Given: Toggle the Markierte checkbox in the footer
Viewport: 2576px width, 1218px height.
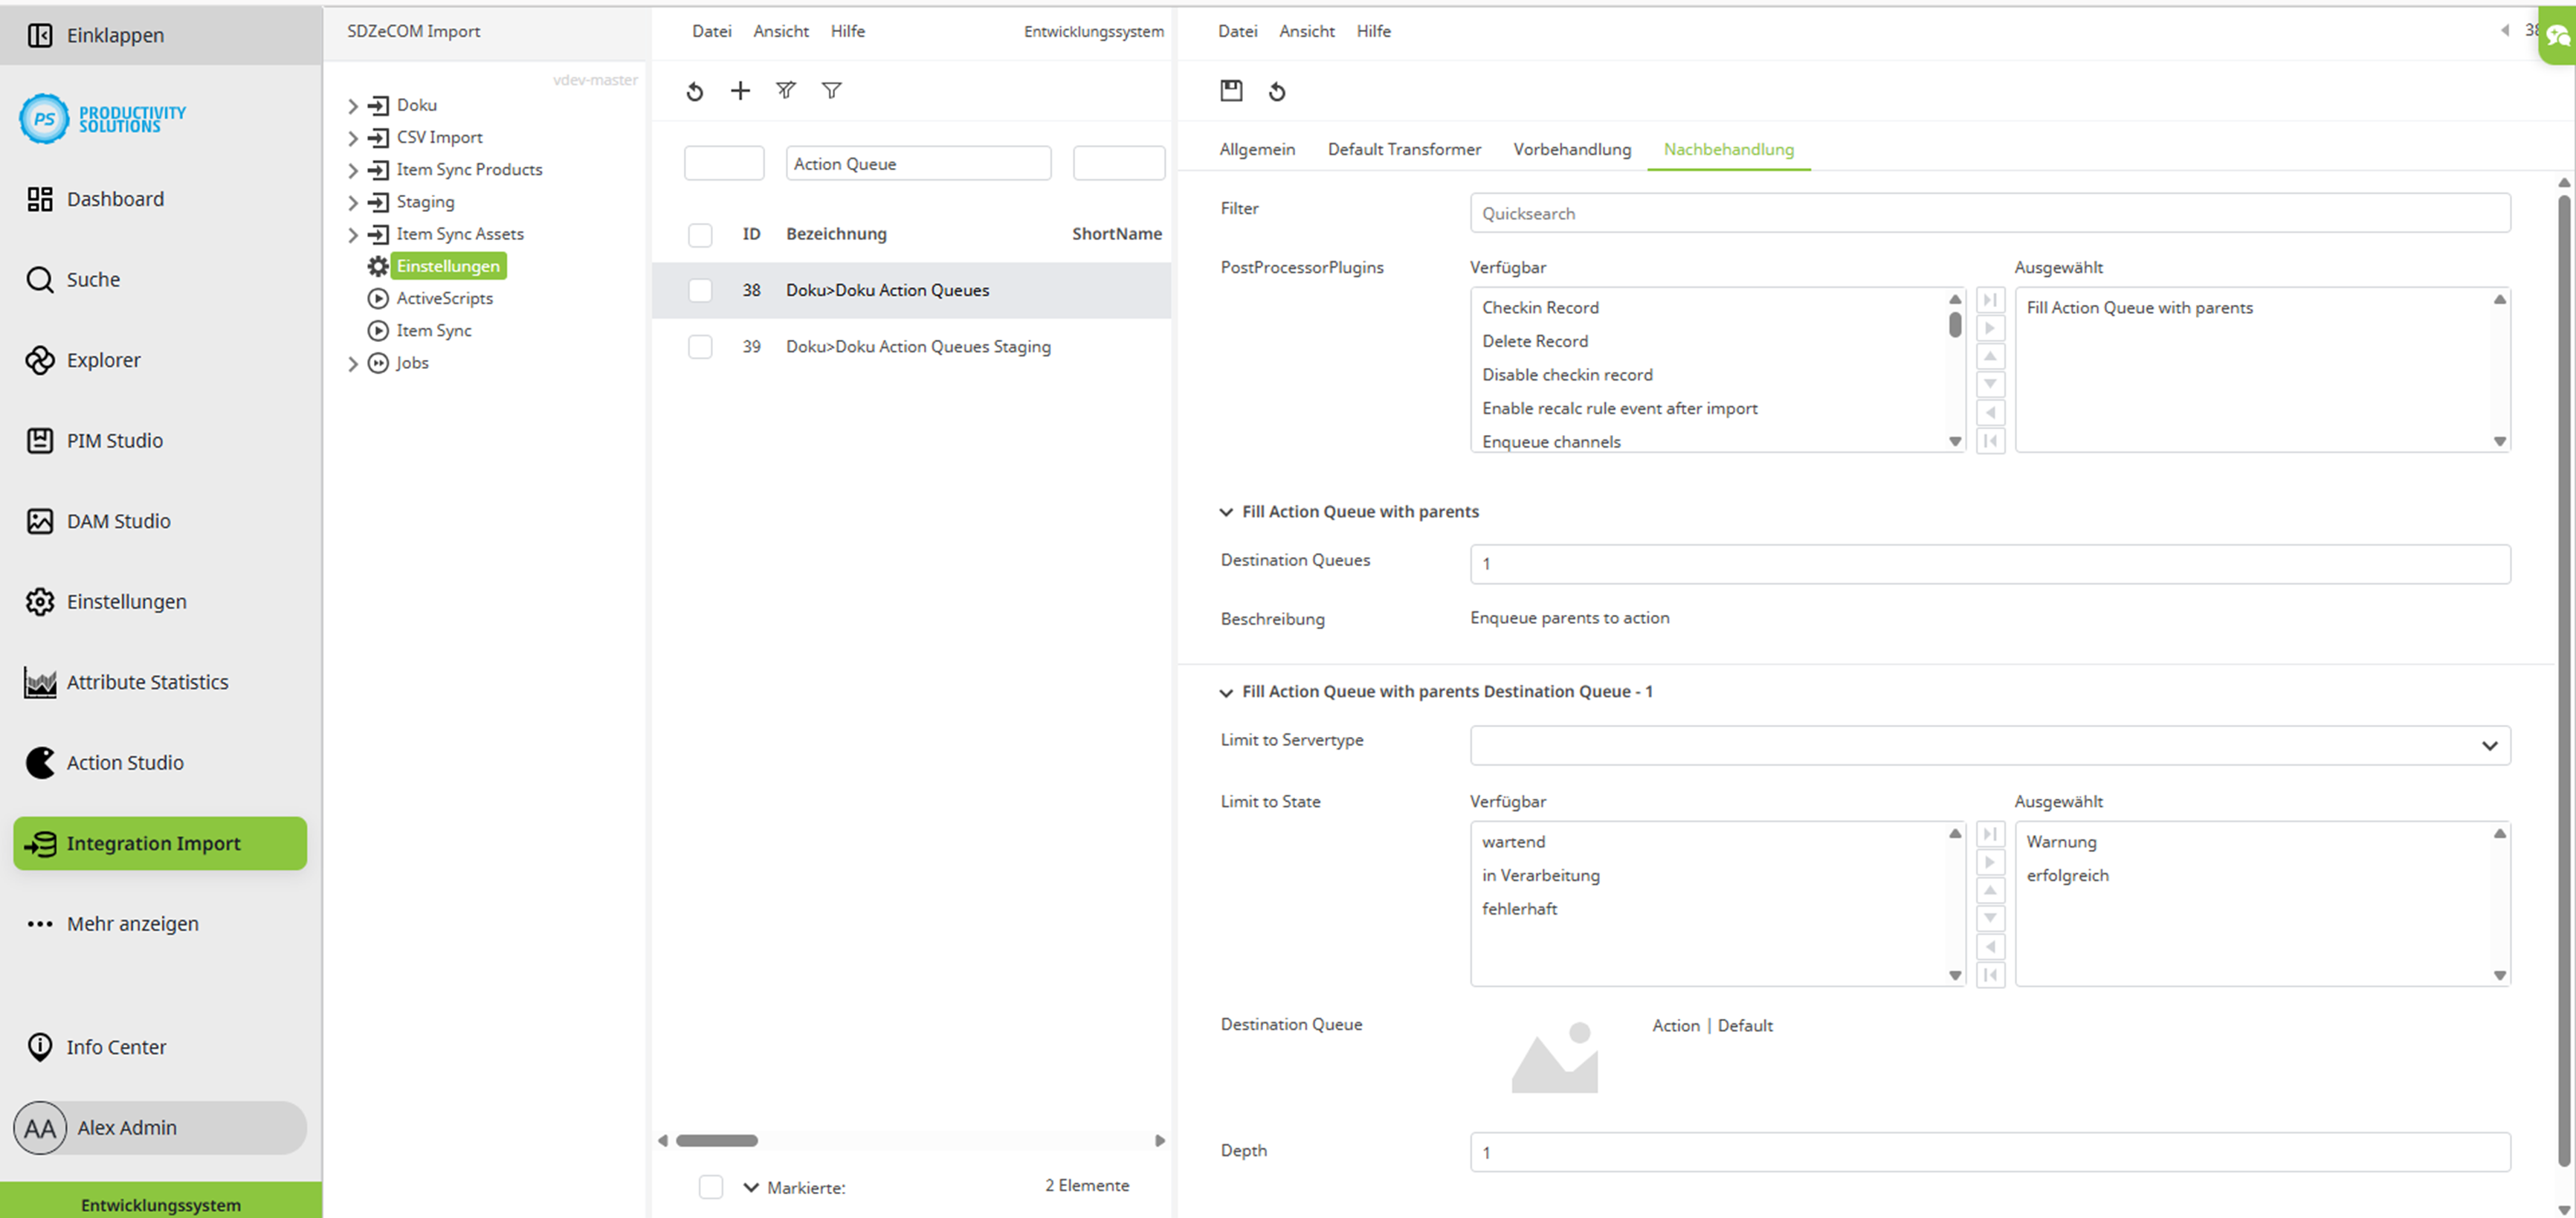Looking at the screenshot, I should 710,1186.
